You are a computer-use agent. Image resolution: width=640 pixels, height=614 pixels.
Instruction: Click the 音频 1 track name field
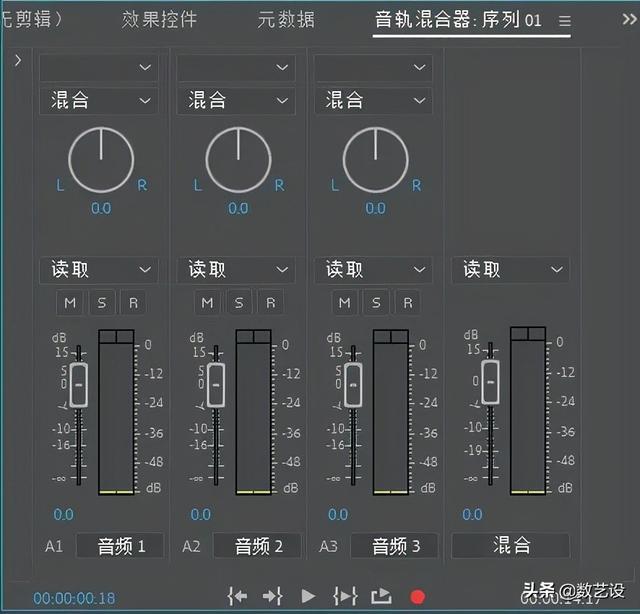tap(120, 546)
